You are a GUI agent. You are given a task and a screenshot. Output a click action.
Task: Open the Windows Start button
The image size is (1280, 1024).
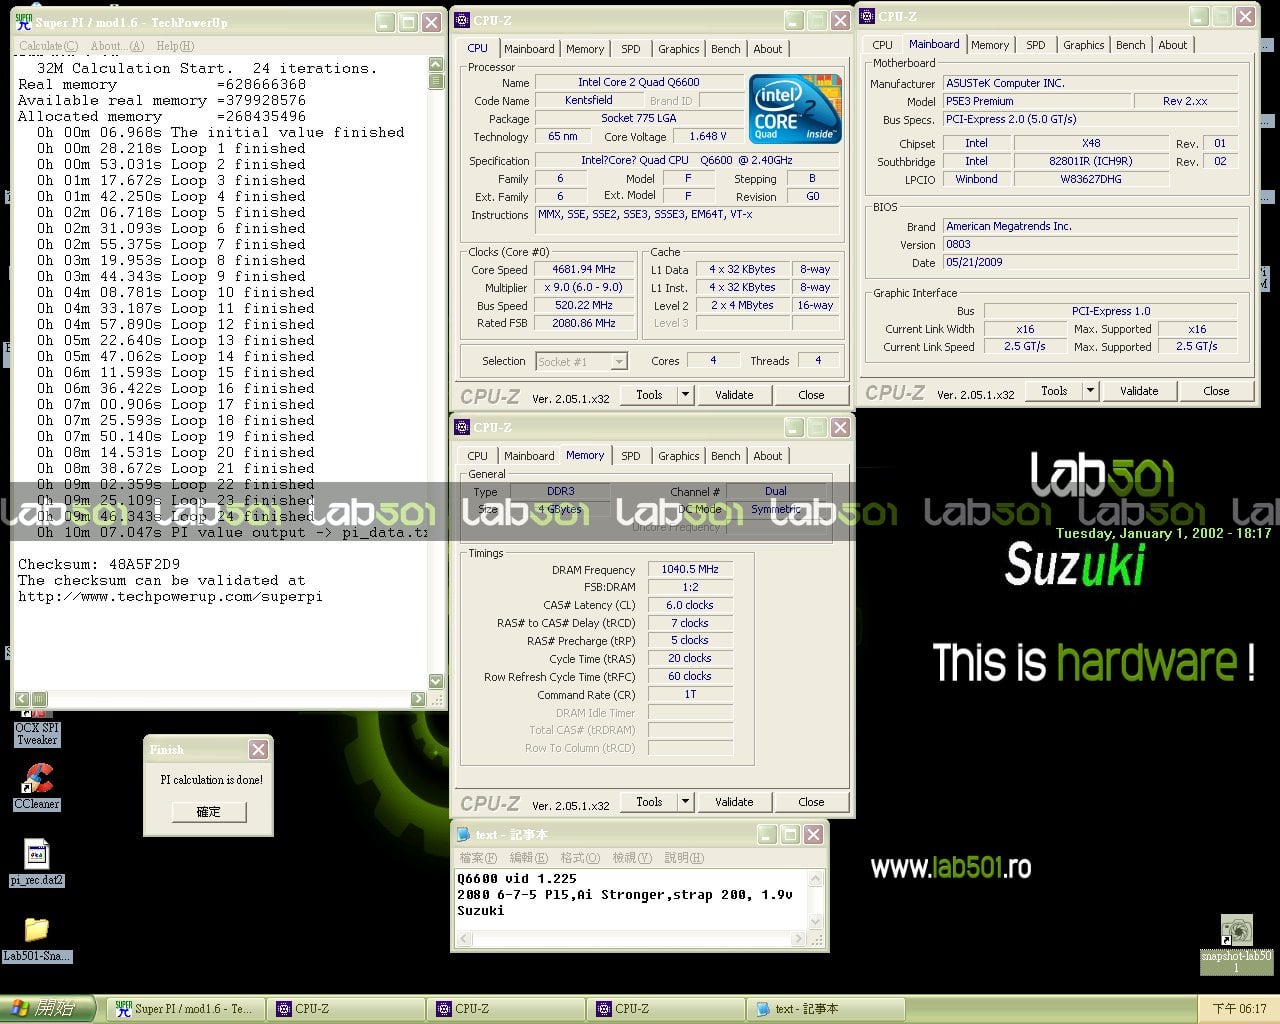(x=47, y=1009)
